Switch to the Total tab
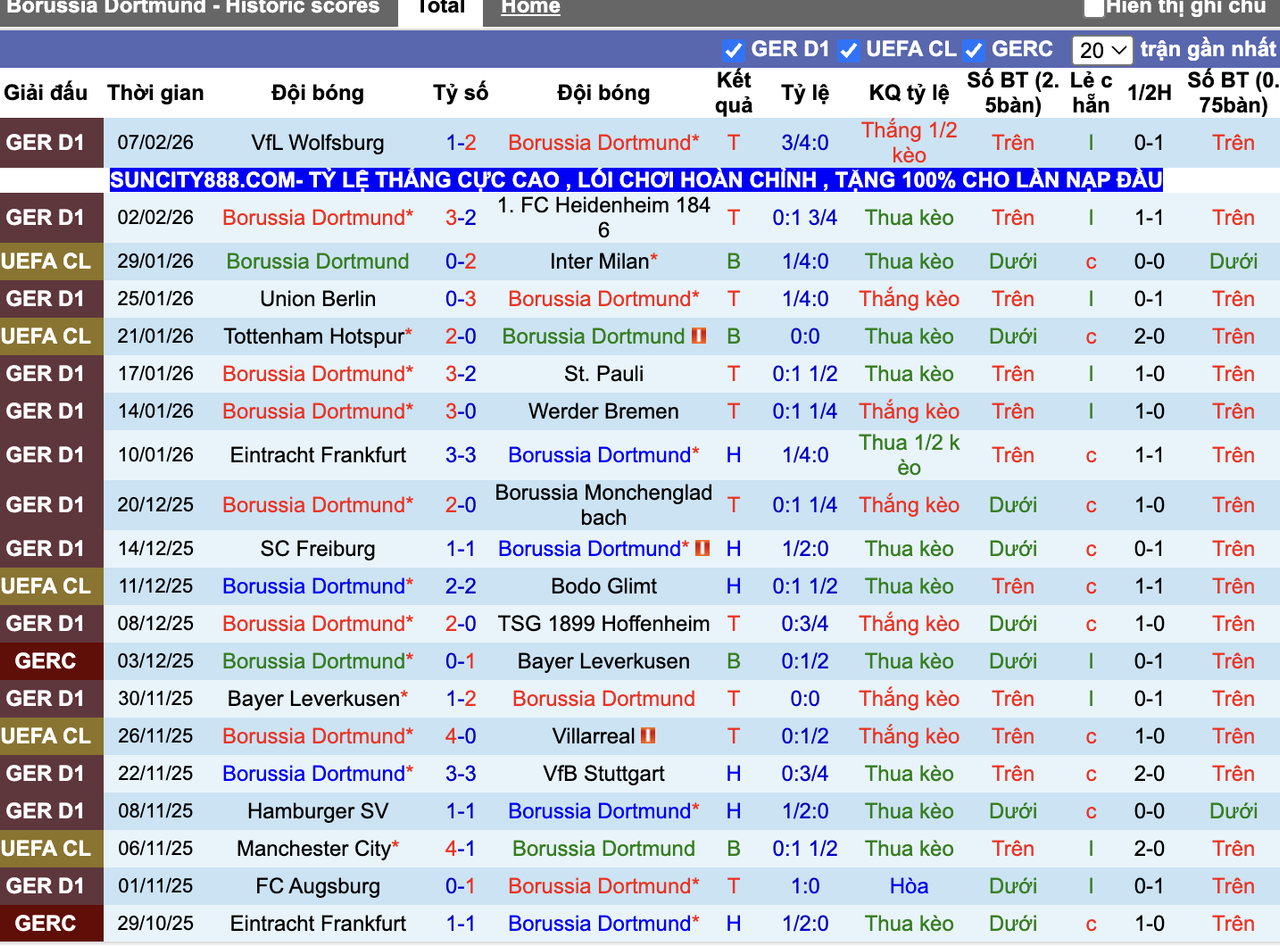The height and width of the screenshot is (946, 1280). tap(441, 8)
